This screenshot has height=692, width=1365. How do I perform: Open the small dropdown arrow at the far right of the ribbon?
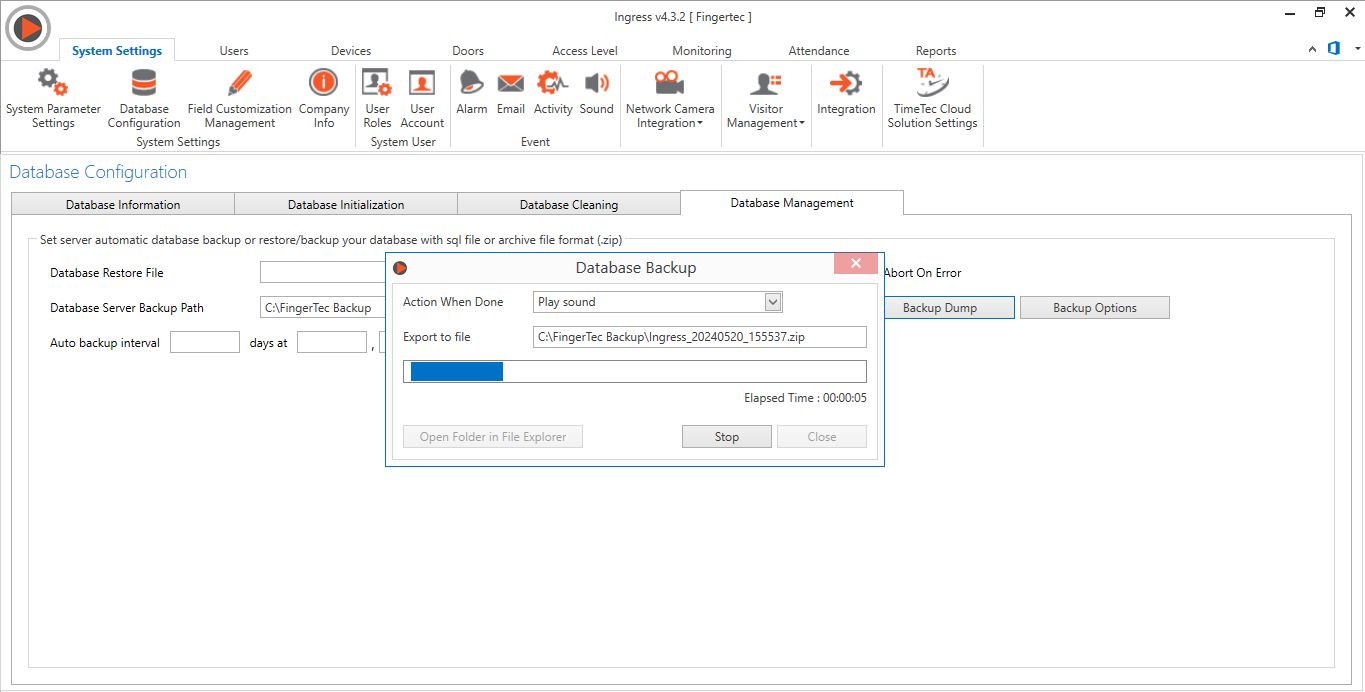(1357, 49)
